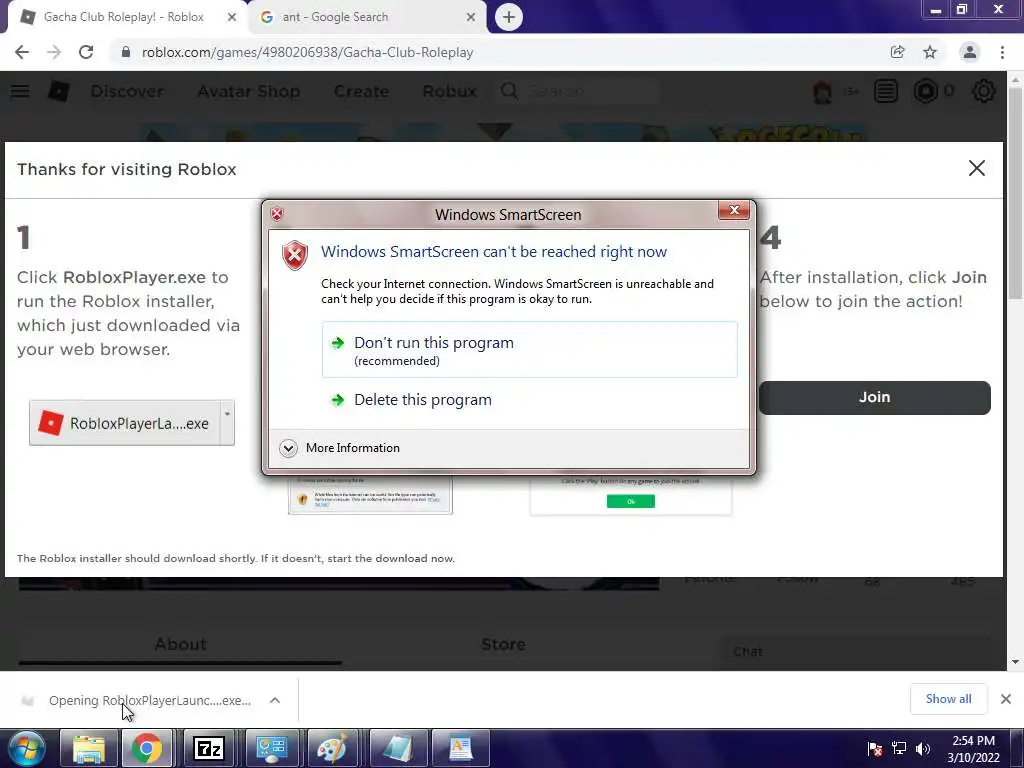The image size is (1024, 768).
Task: Click Show all downloads
Action: point(948,699)
